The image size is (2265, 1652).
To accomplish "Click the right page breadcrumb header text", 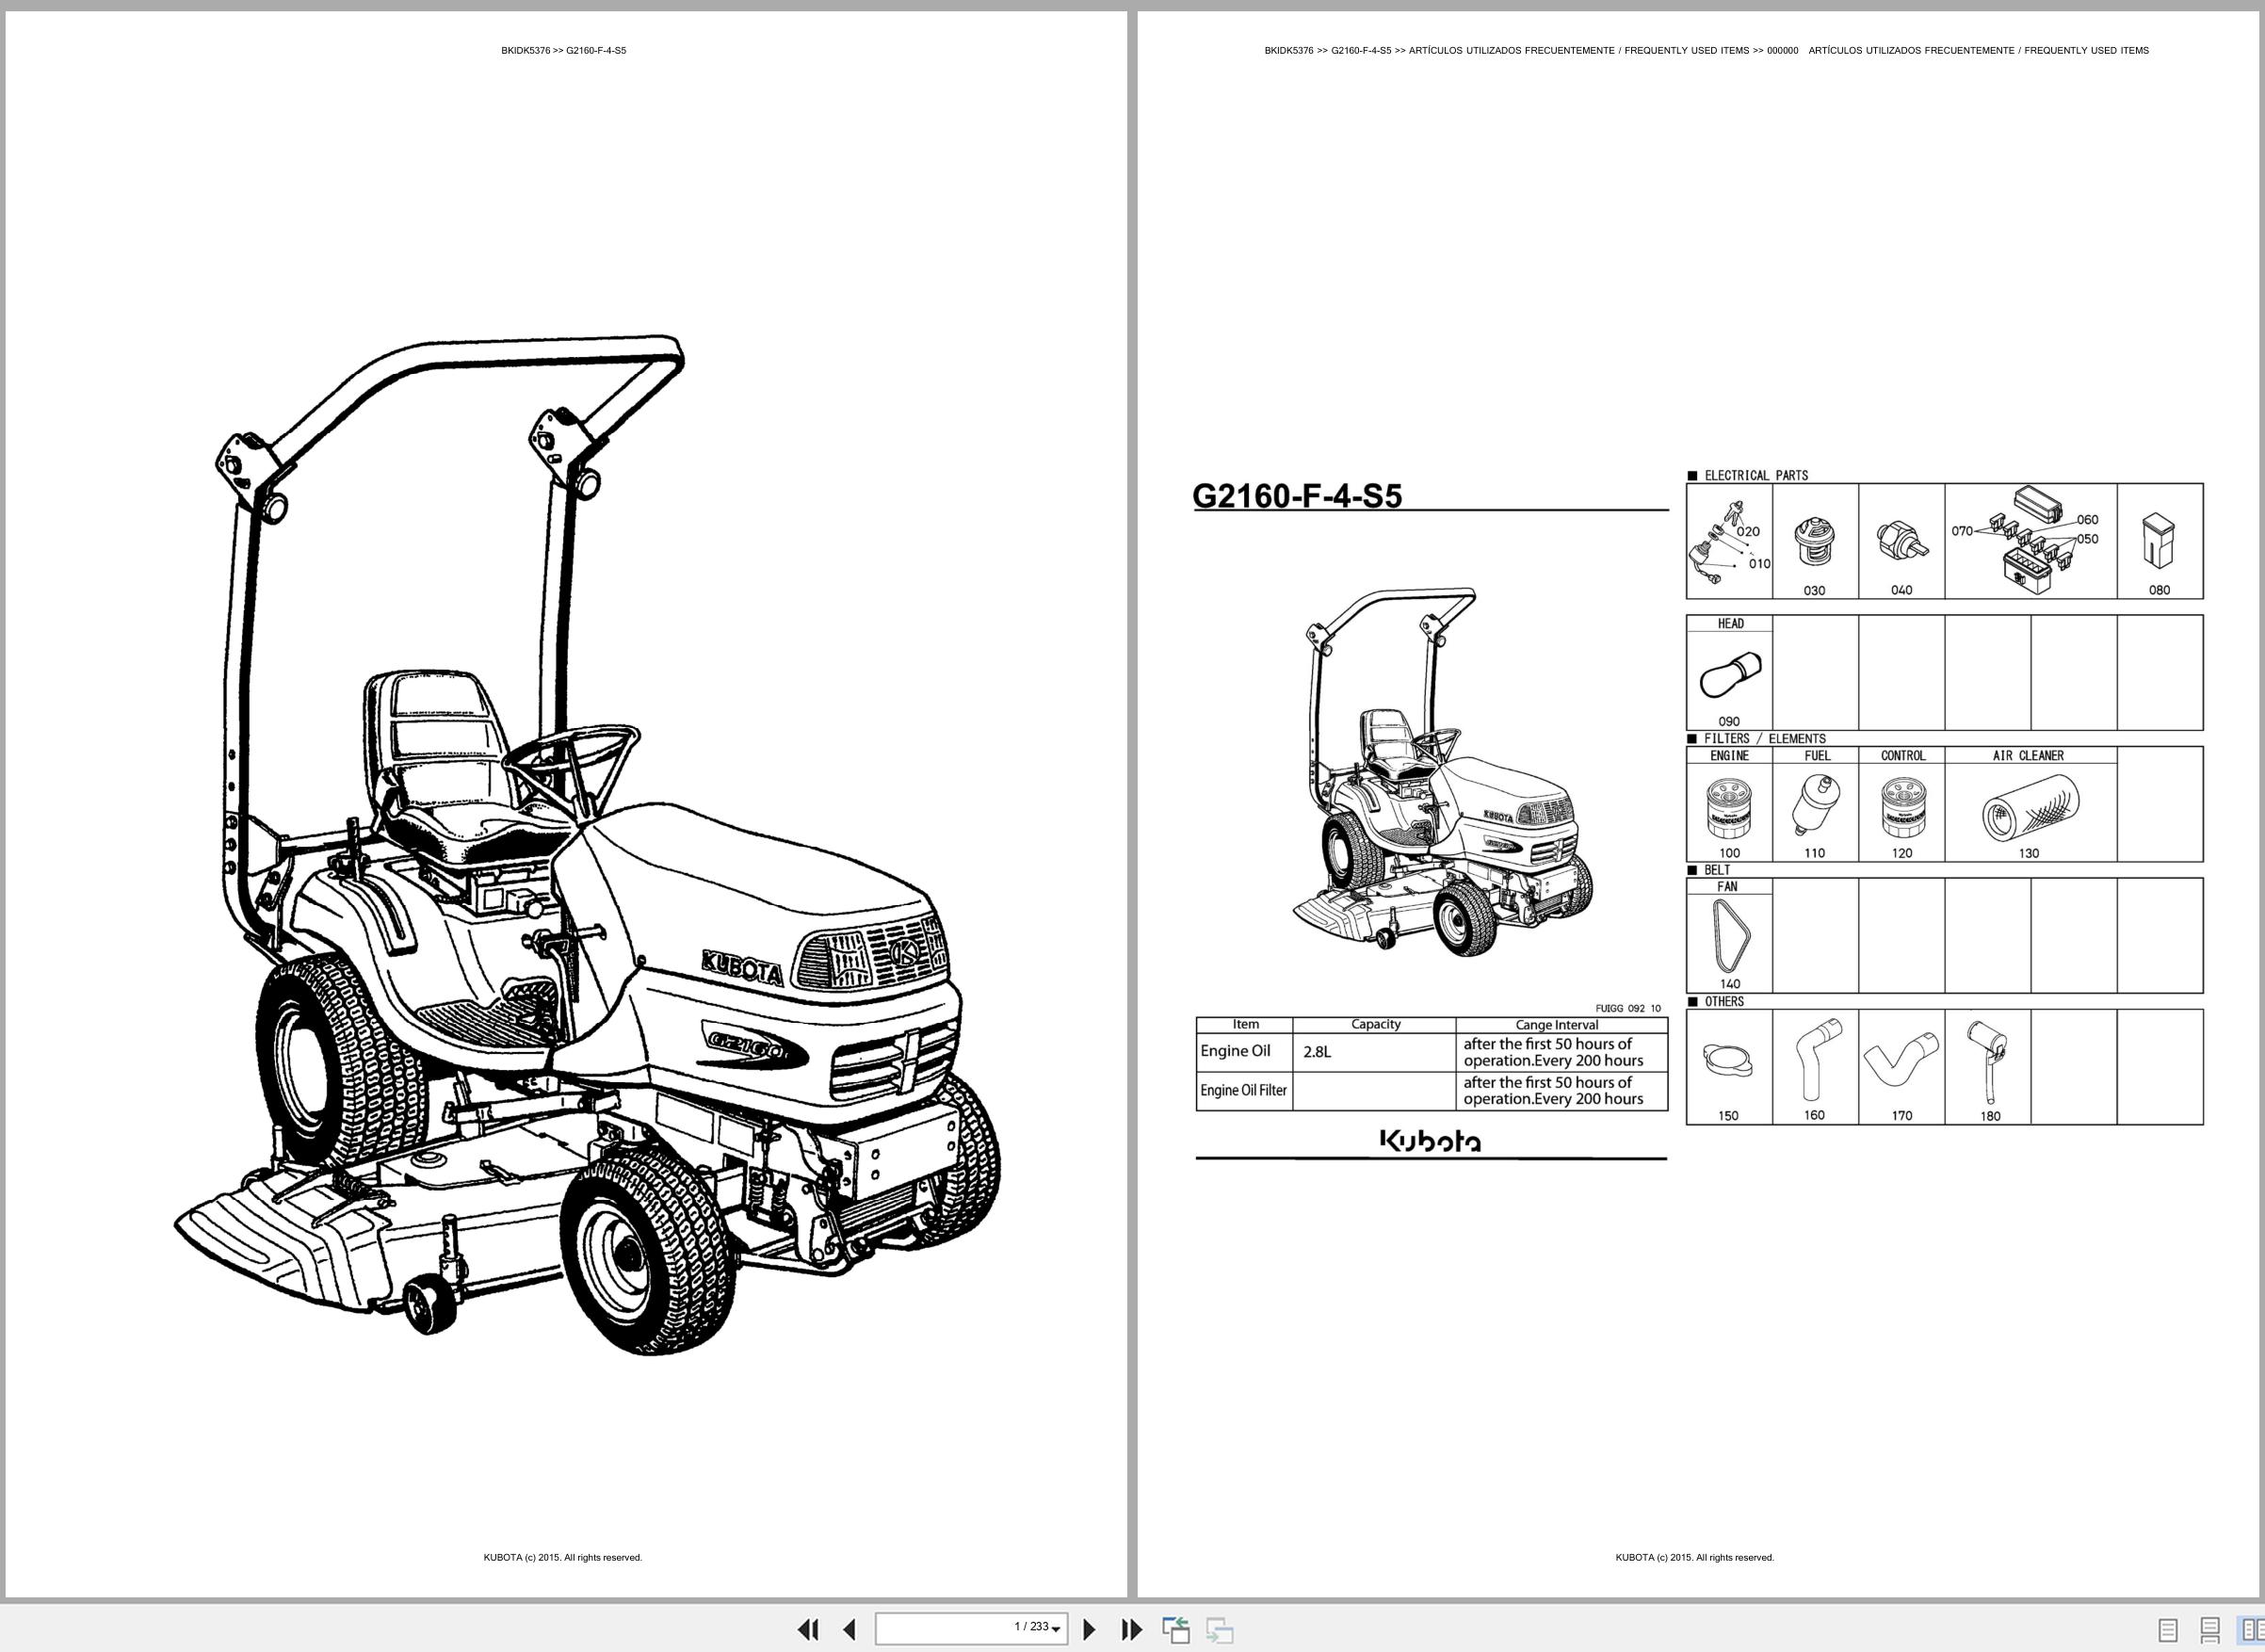I will point(1706,50).
